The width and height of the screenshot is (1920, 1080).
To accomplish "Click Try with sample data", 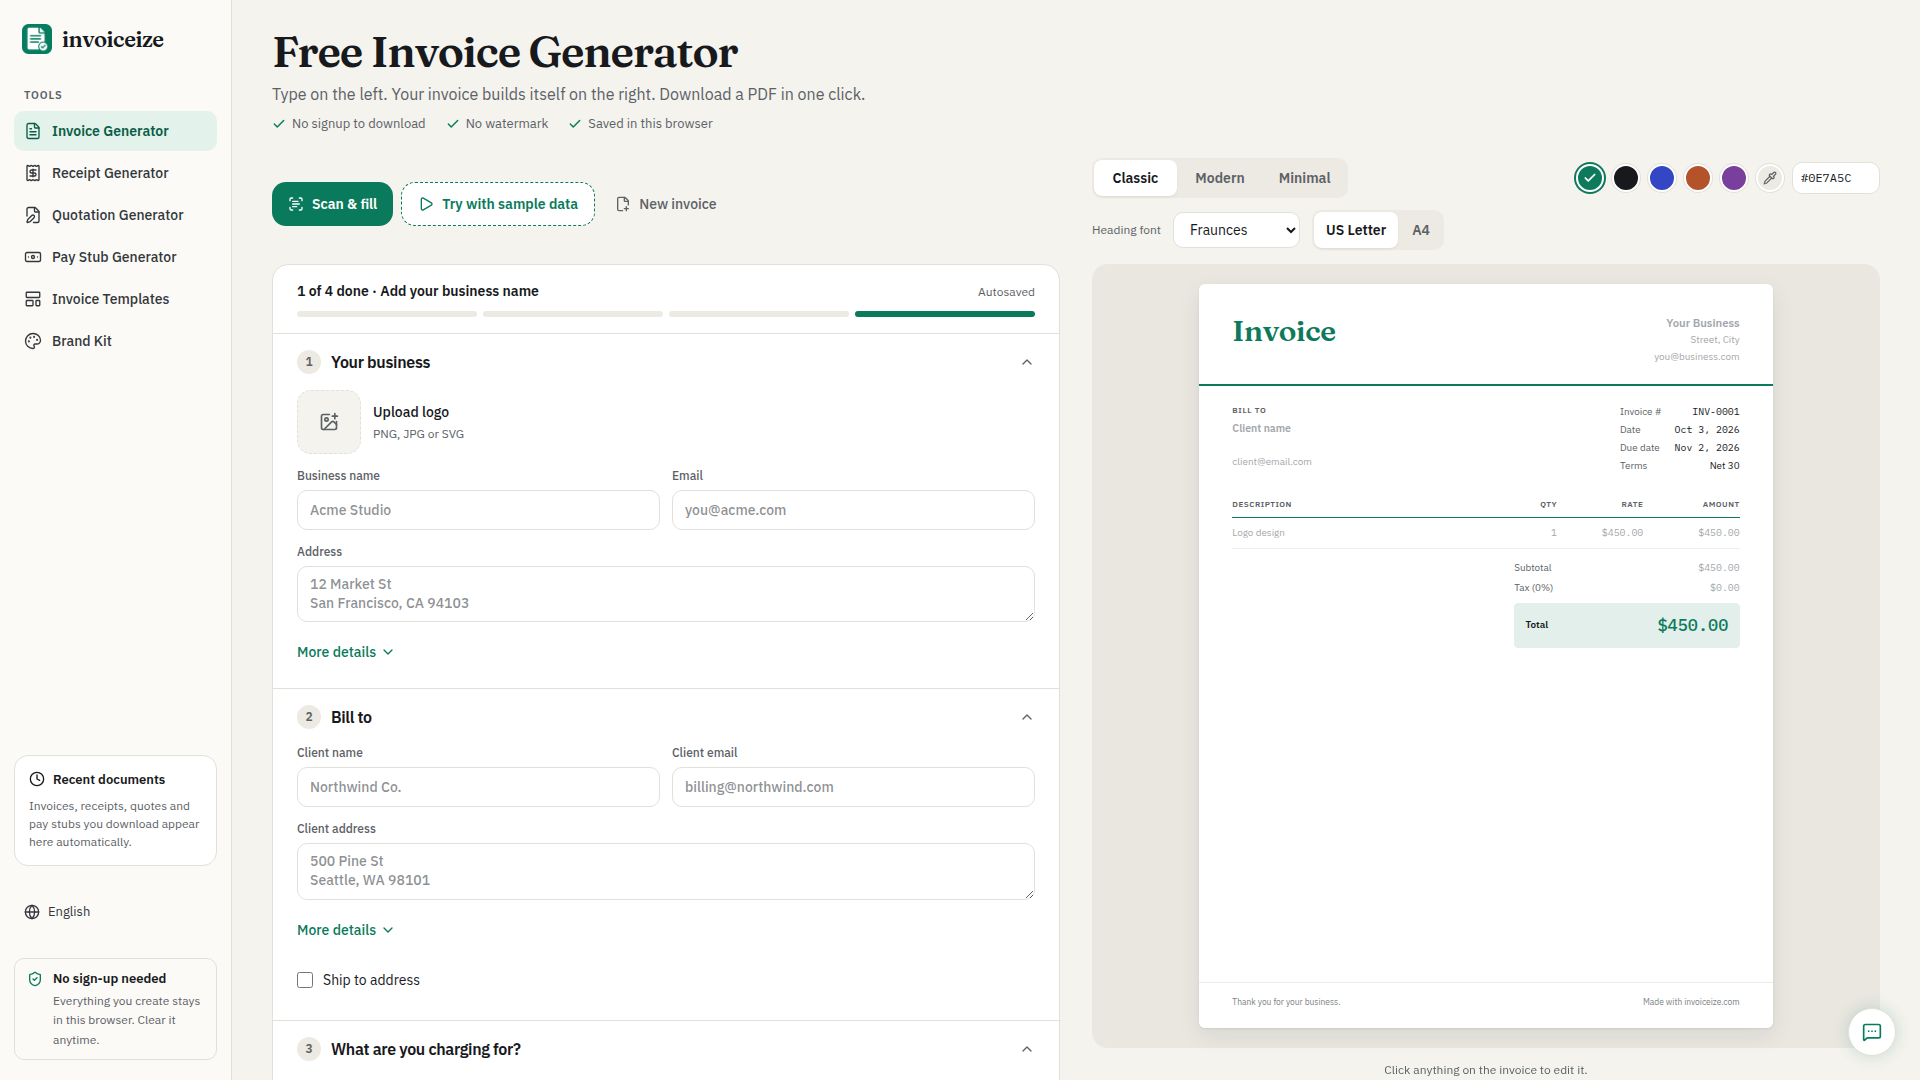I will (x=498, y=204).
